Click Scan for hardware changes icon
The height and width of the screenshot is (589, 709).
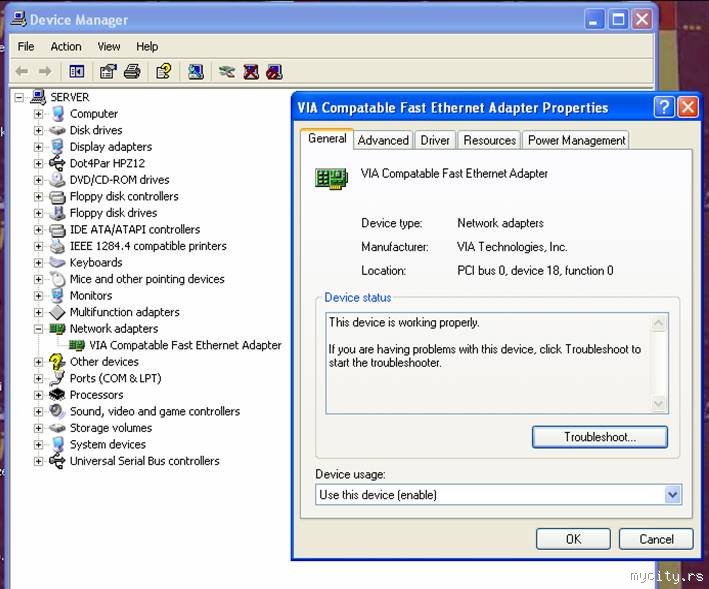[196, 71]
